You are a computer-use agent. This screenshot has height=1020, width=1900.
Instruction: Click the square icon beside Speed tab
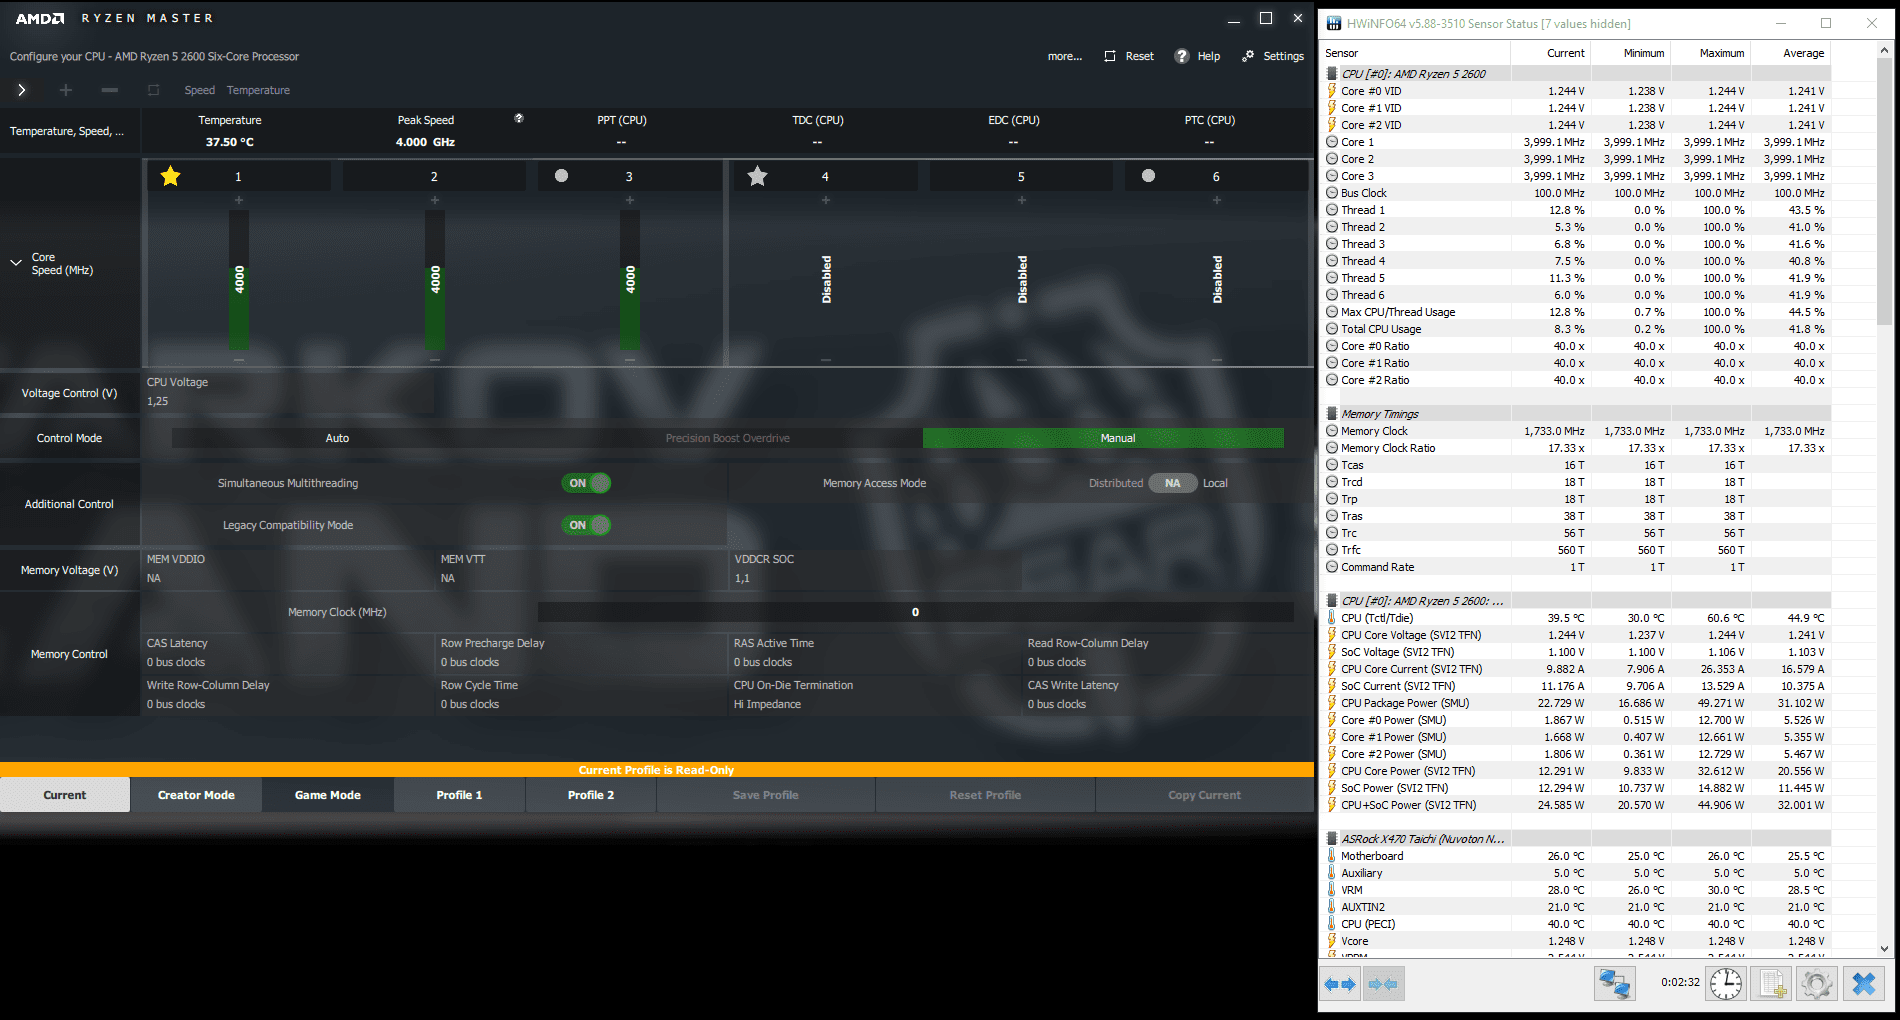click(154, 90)
